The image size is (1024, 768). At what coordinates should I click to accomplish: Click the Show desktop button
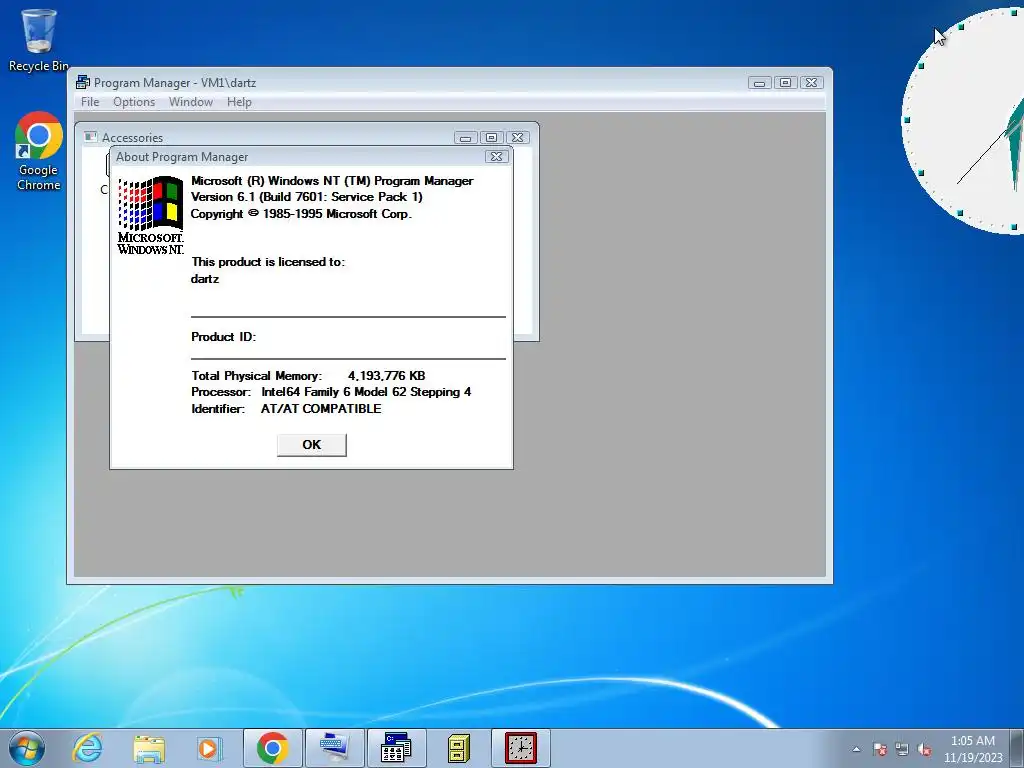pos(1018,748)
